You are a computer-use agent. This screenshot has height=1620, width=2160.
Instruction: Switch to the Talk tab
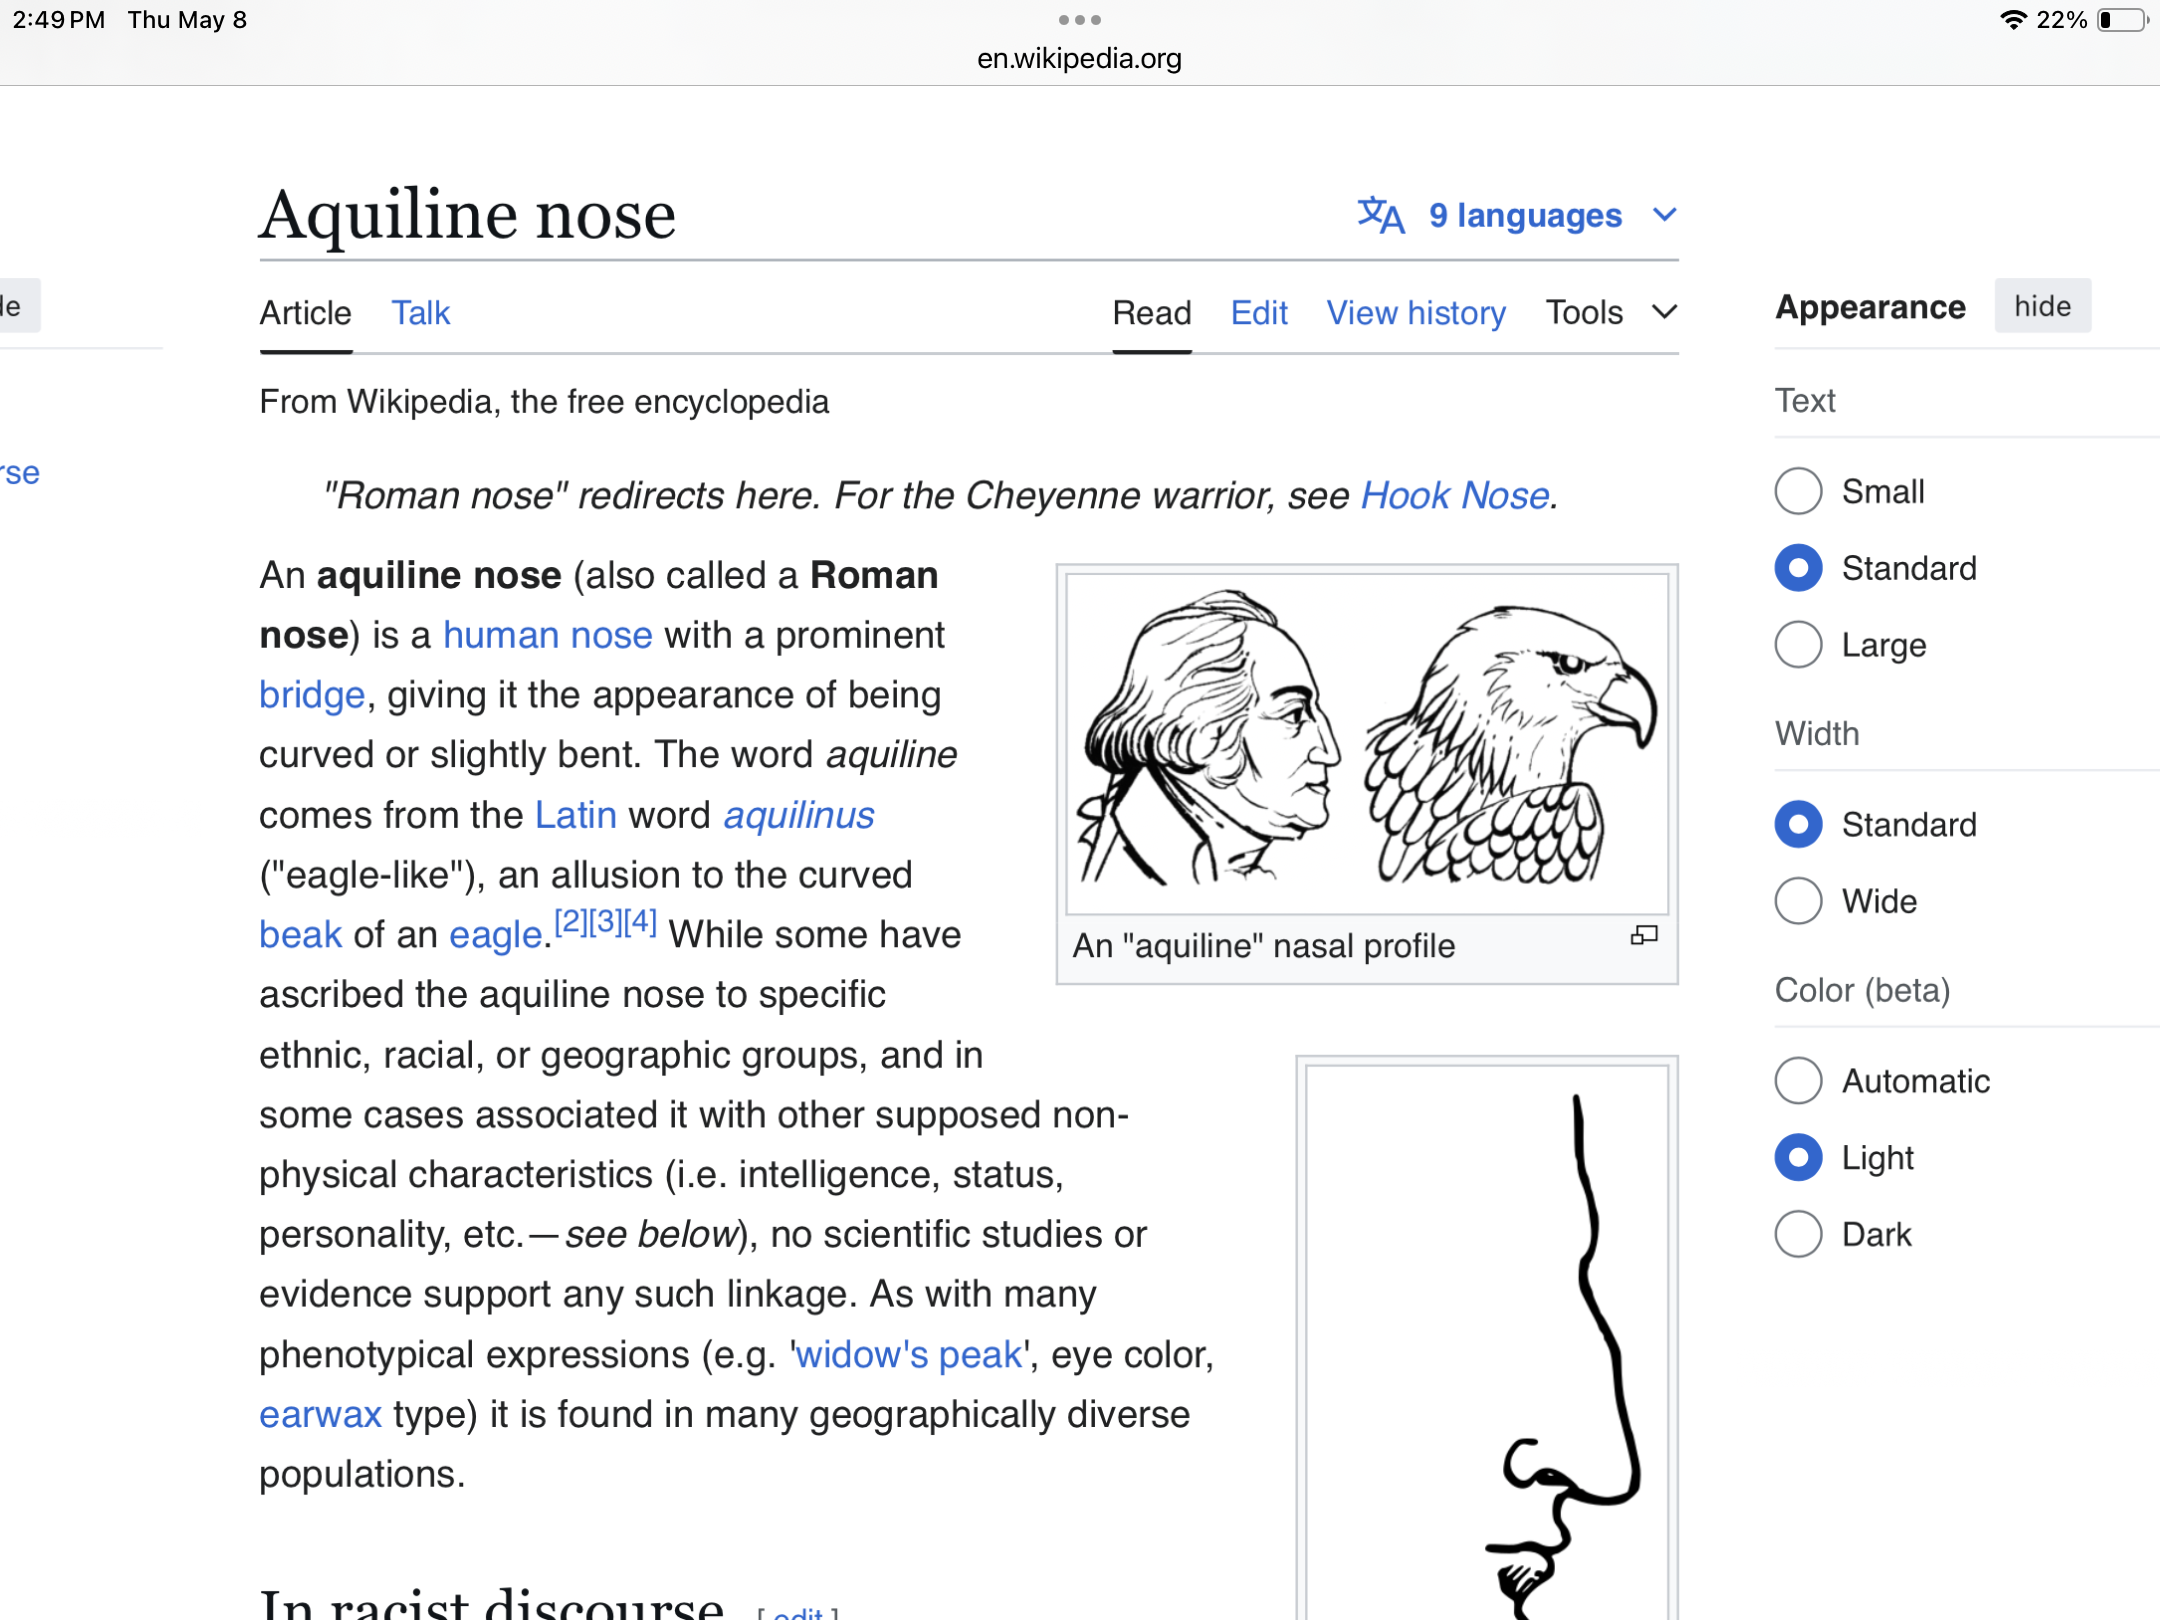[x=420, y=313]
